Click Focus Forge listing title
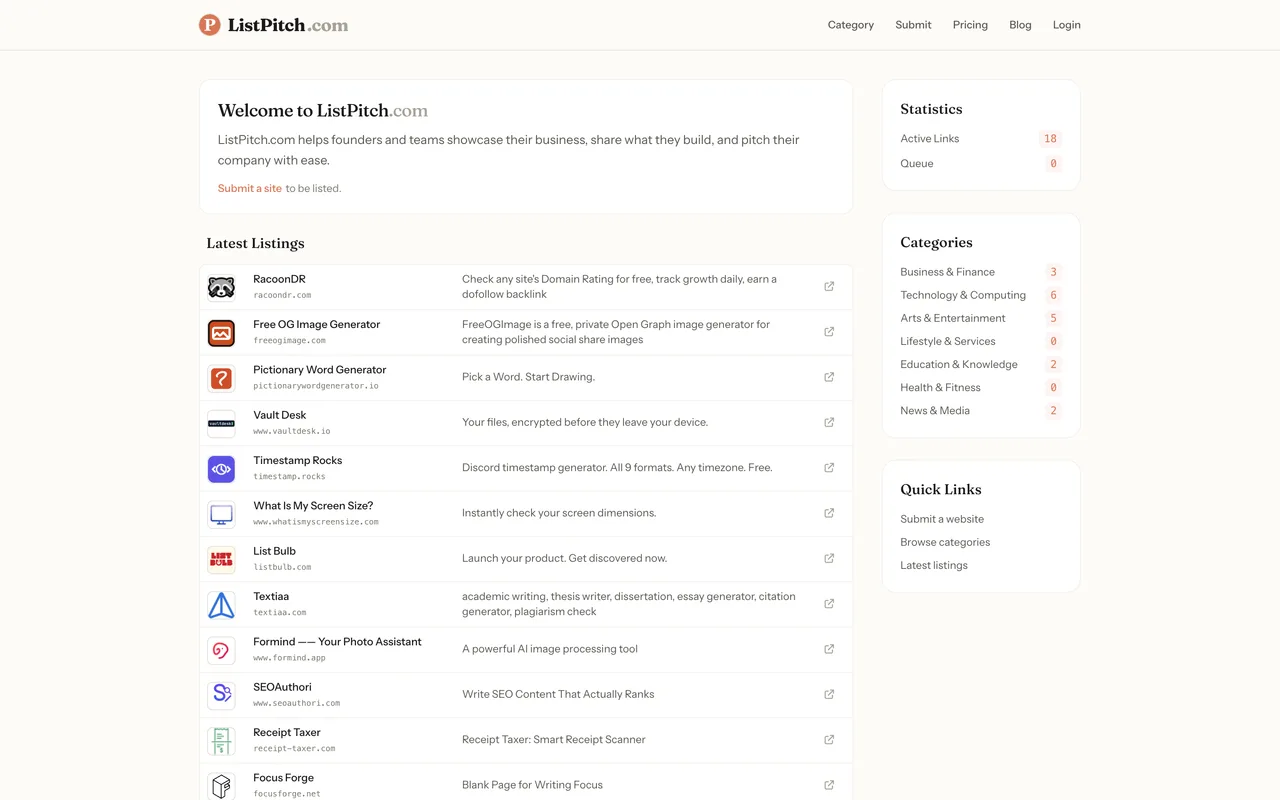 click(283, 778)
